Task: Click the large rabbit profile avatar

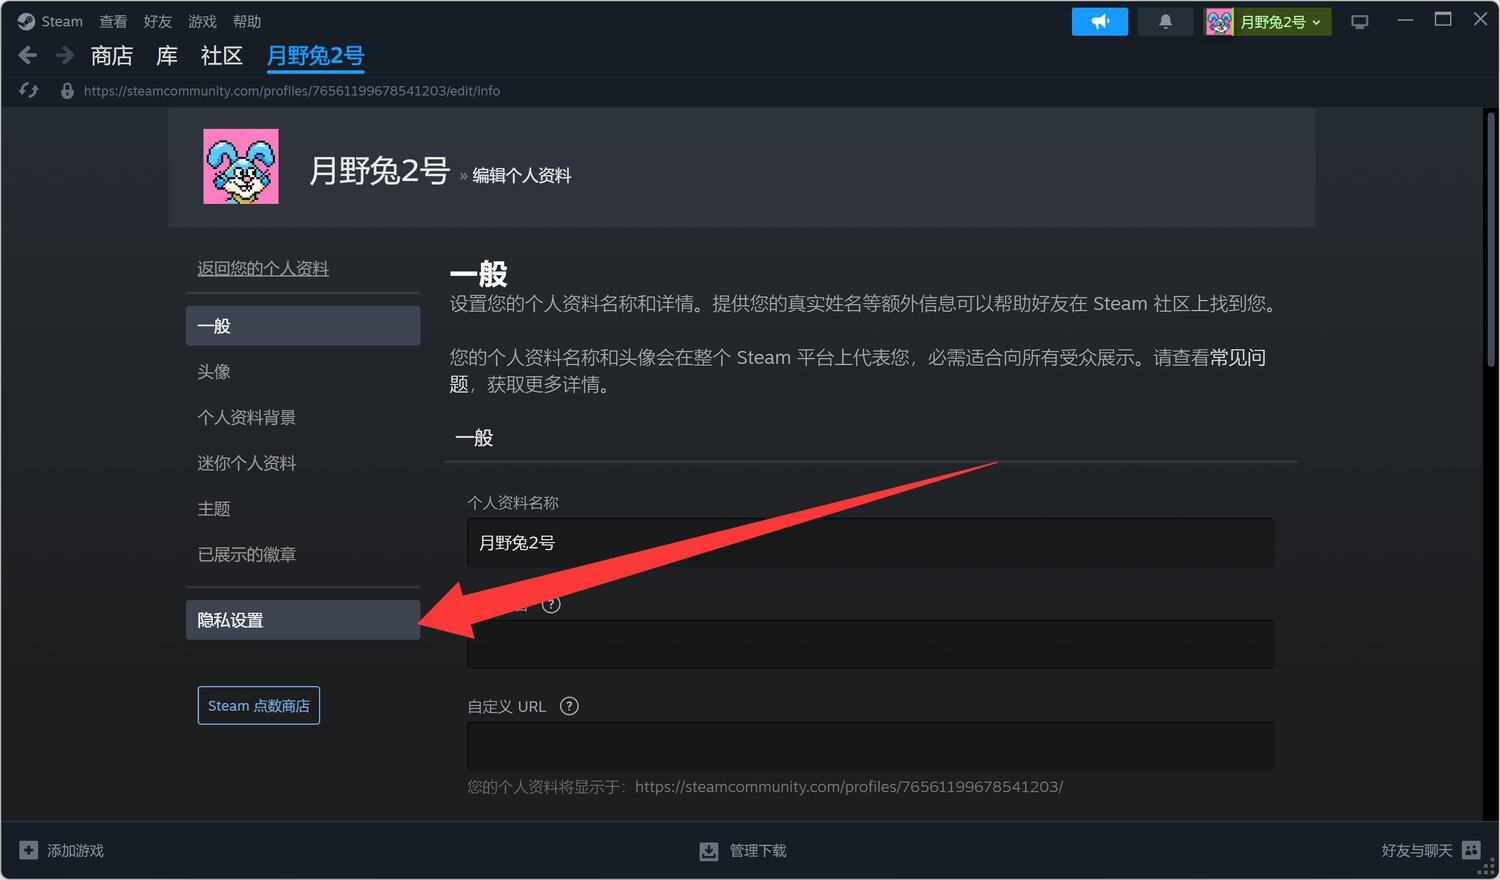Action: (x=241, y=166)
